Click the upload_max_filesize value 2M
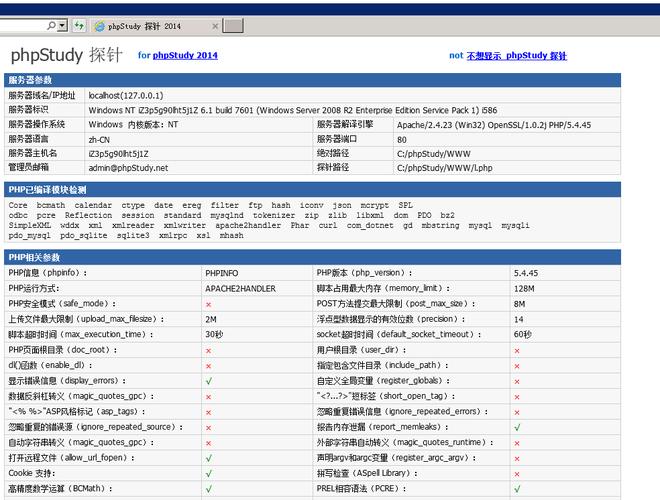This screenshot has height=500, width=660. click(x=211, y=319)
